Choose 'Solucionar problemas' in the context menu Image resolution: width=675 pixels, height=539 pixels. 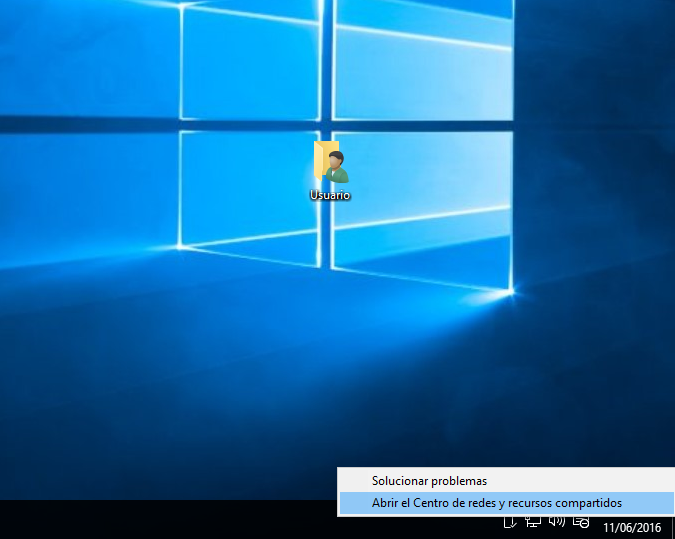tap(506, 481)
